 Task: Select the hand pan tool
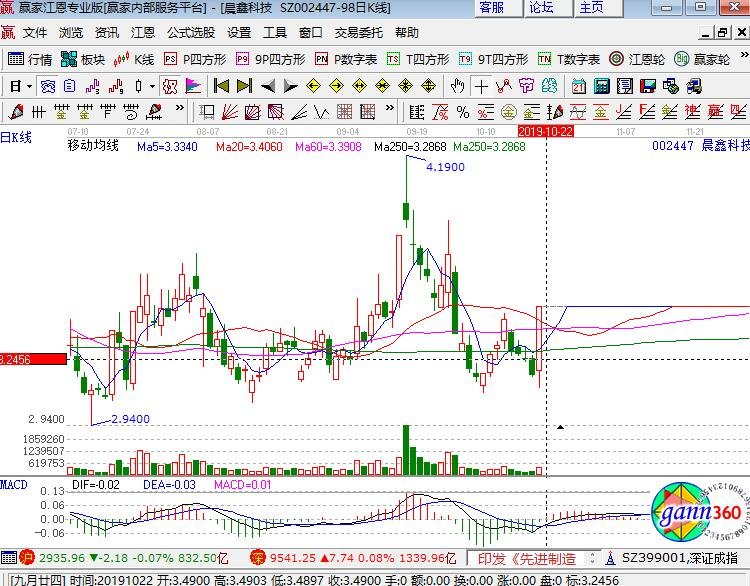[x=458, y=87]
